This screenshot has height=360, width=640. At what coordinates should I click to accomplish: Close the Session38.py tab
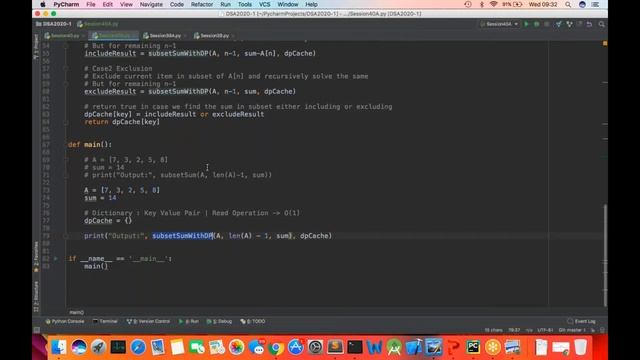point(233,36)
